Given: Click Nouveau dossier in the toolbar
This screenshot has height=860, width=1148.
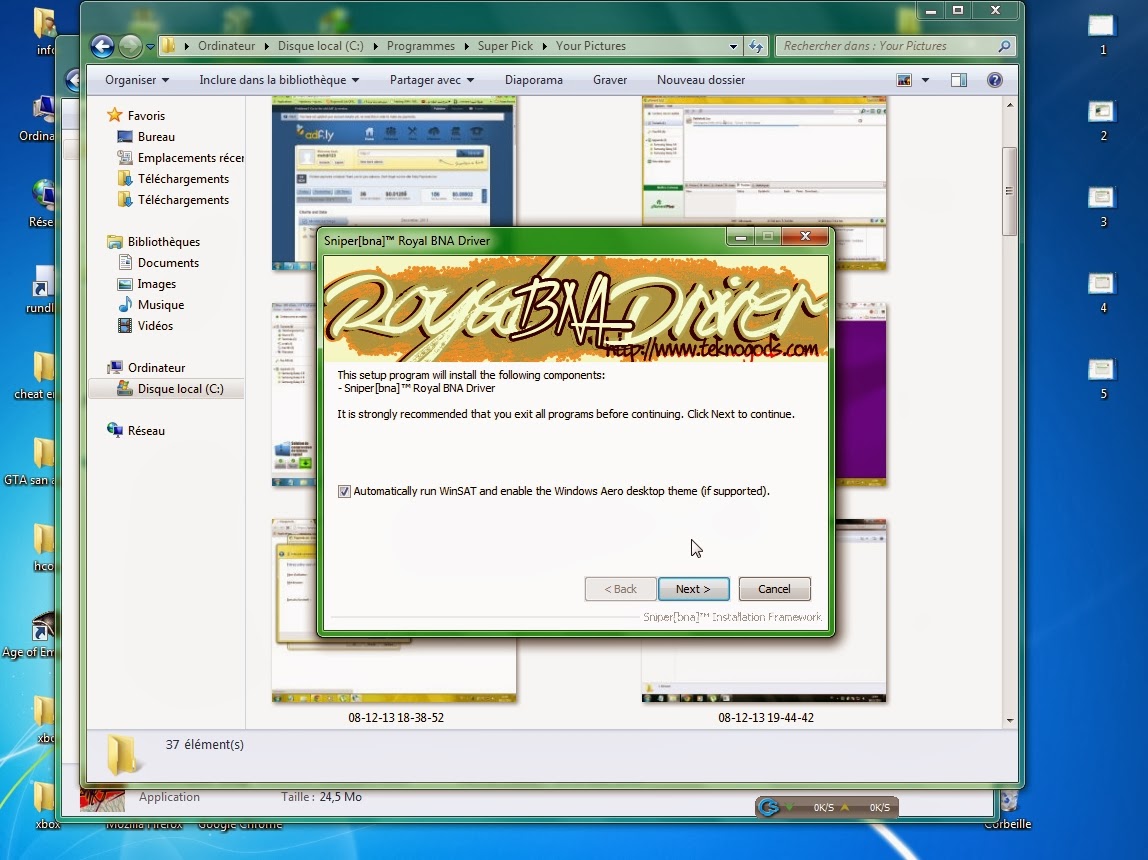Looking at the screenshot, I should pyautogui.click(x=701, y=80).
